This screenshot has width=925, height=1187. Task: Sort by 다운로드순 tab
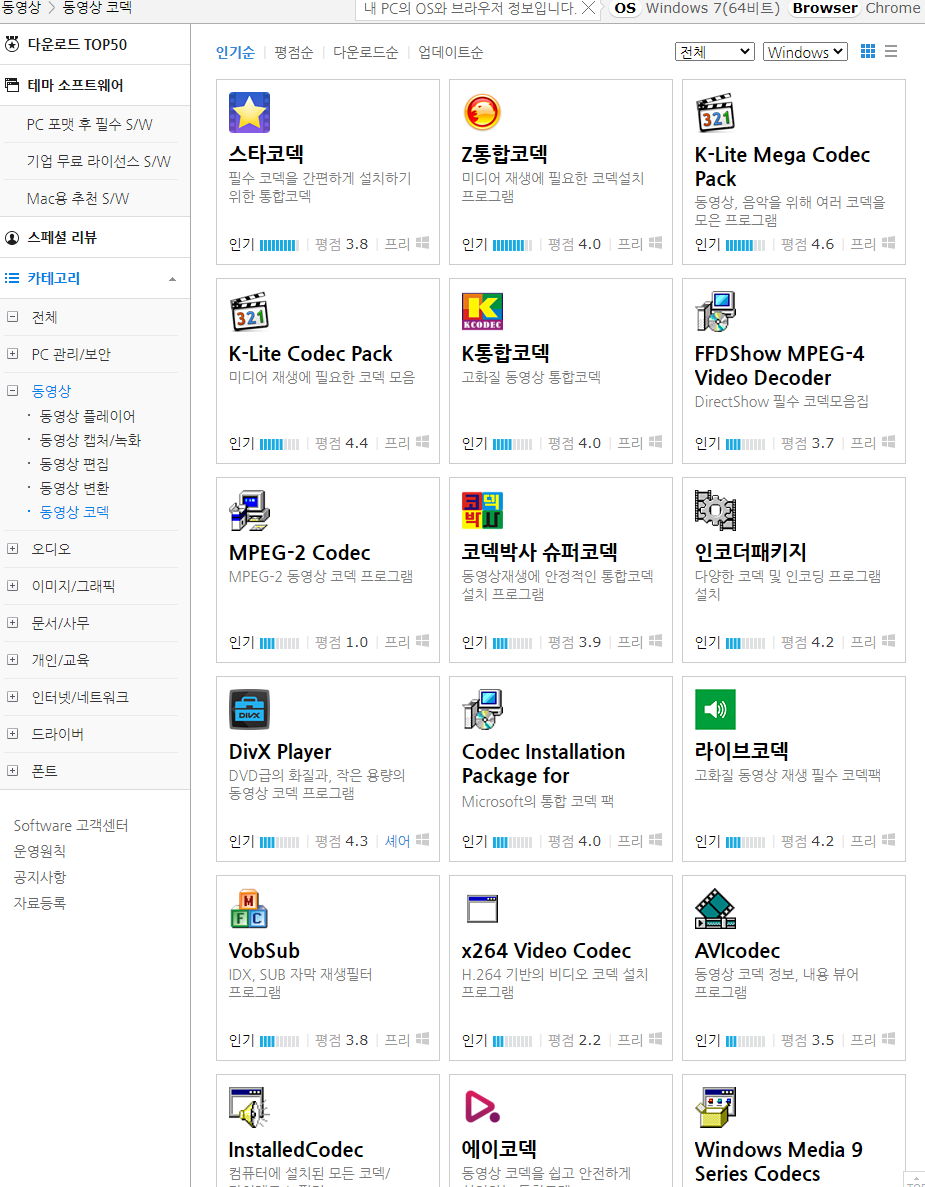tap(366, 52)
